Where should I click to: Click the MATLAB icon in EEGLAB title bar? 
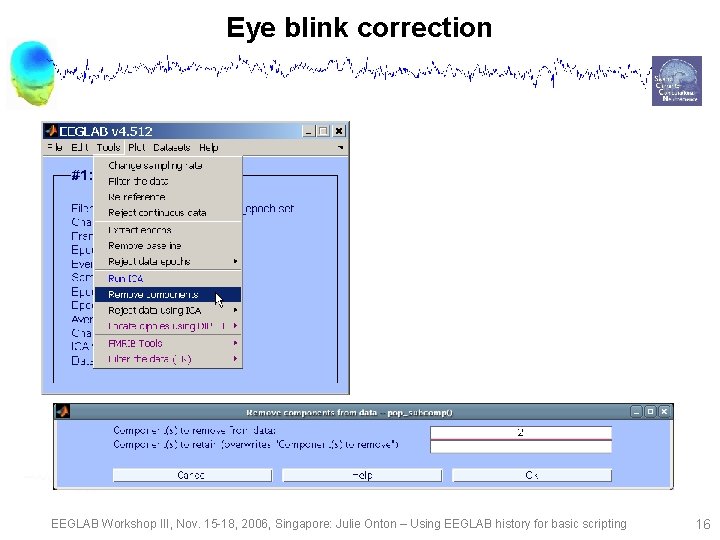click(x=51, y=131)
